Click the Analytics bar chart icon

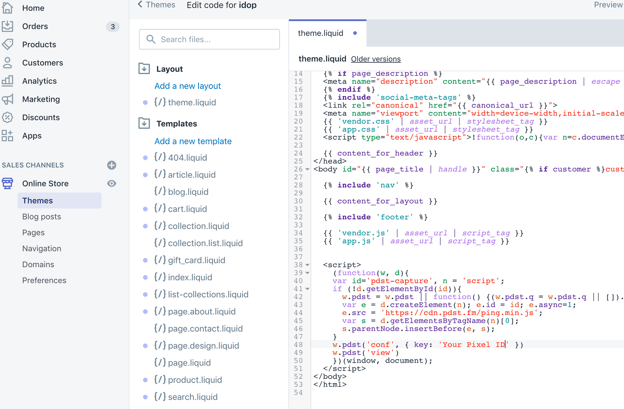tap(8, 81)
